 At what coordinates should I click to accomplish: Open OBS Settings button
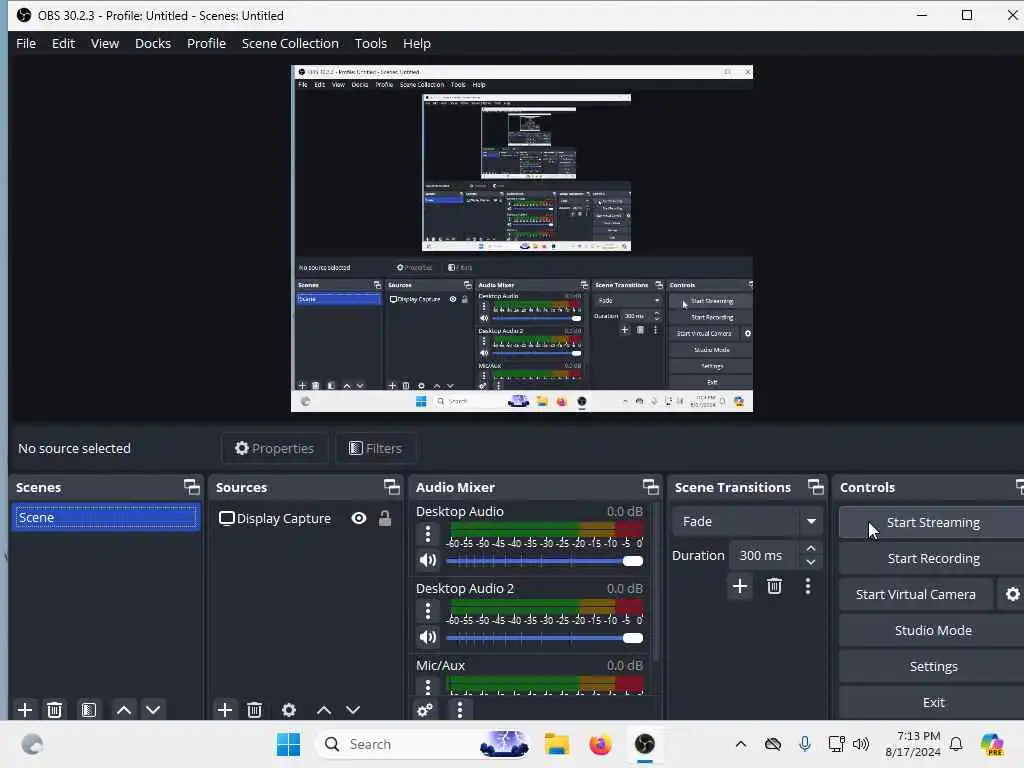point(933,666)
